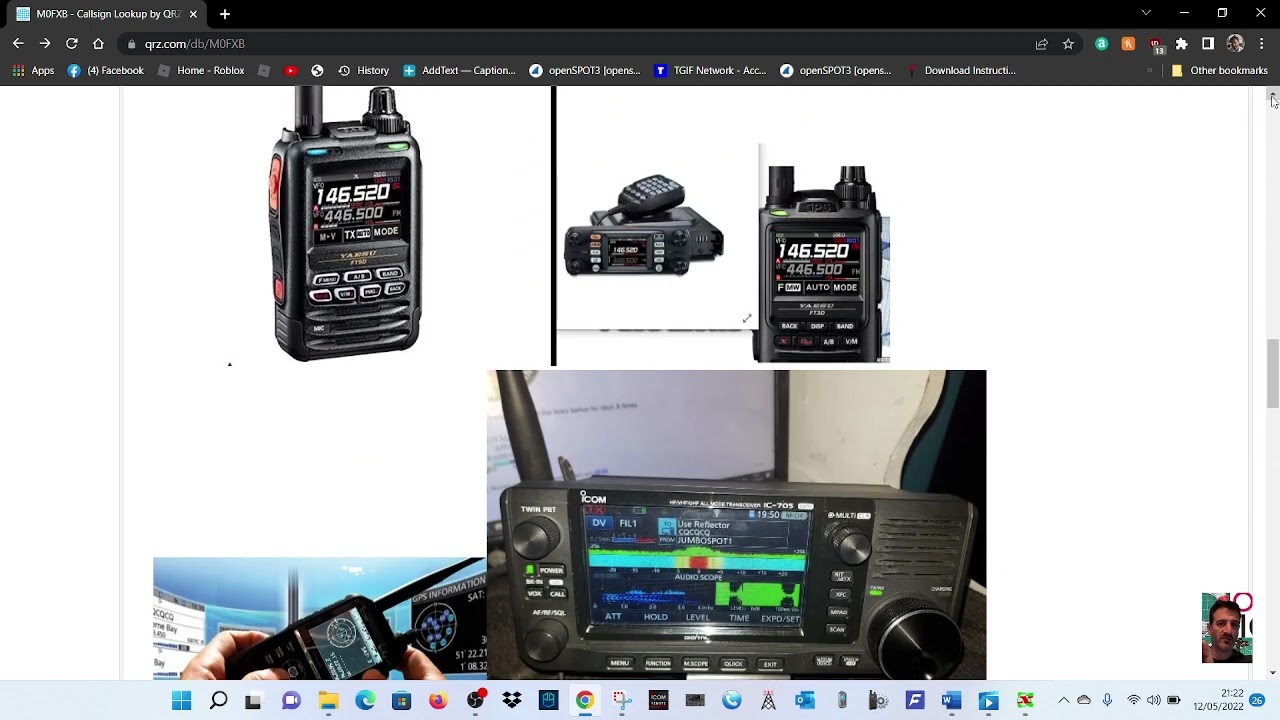Bookmark this page with the star icon
Screen dimensions: 1280x720
1068,44
